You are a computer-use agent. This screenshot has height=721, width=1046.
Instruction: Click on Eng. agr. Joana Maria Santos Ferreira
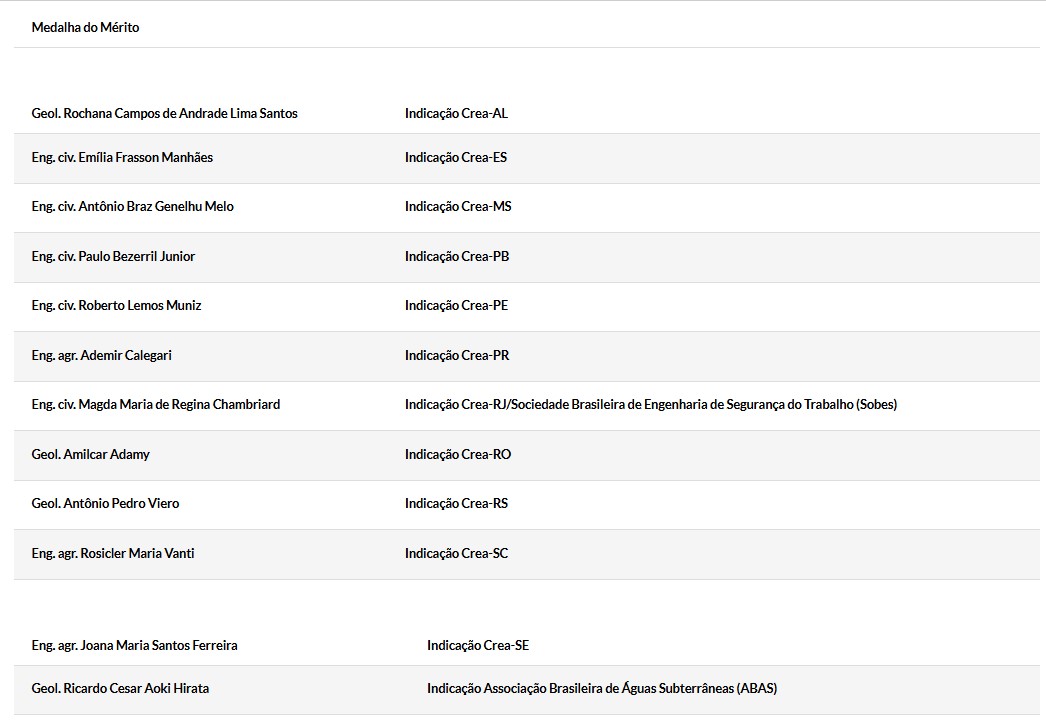coord(134,646)
